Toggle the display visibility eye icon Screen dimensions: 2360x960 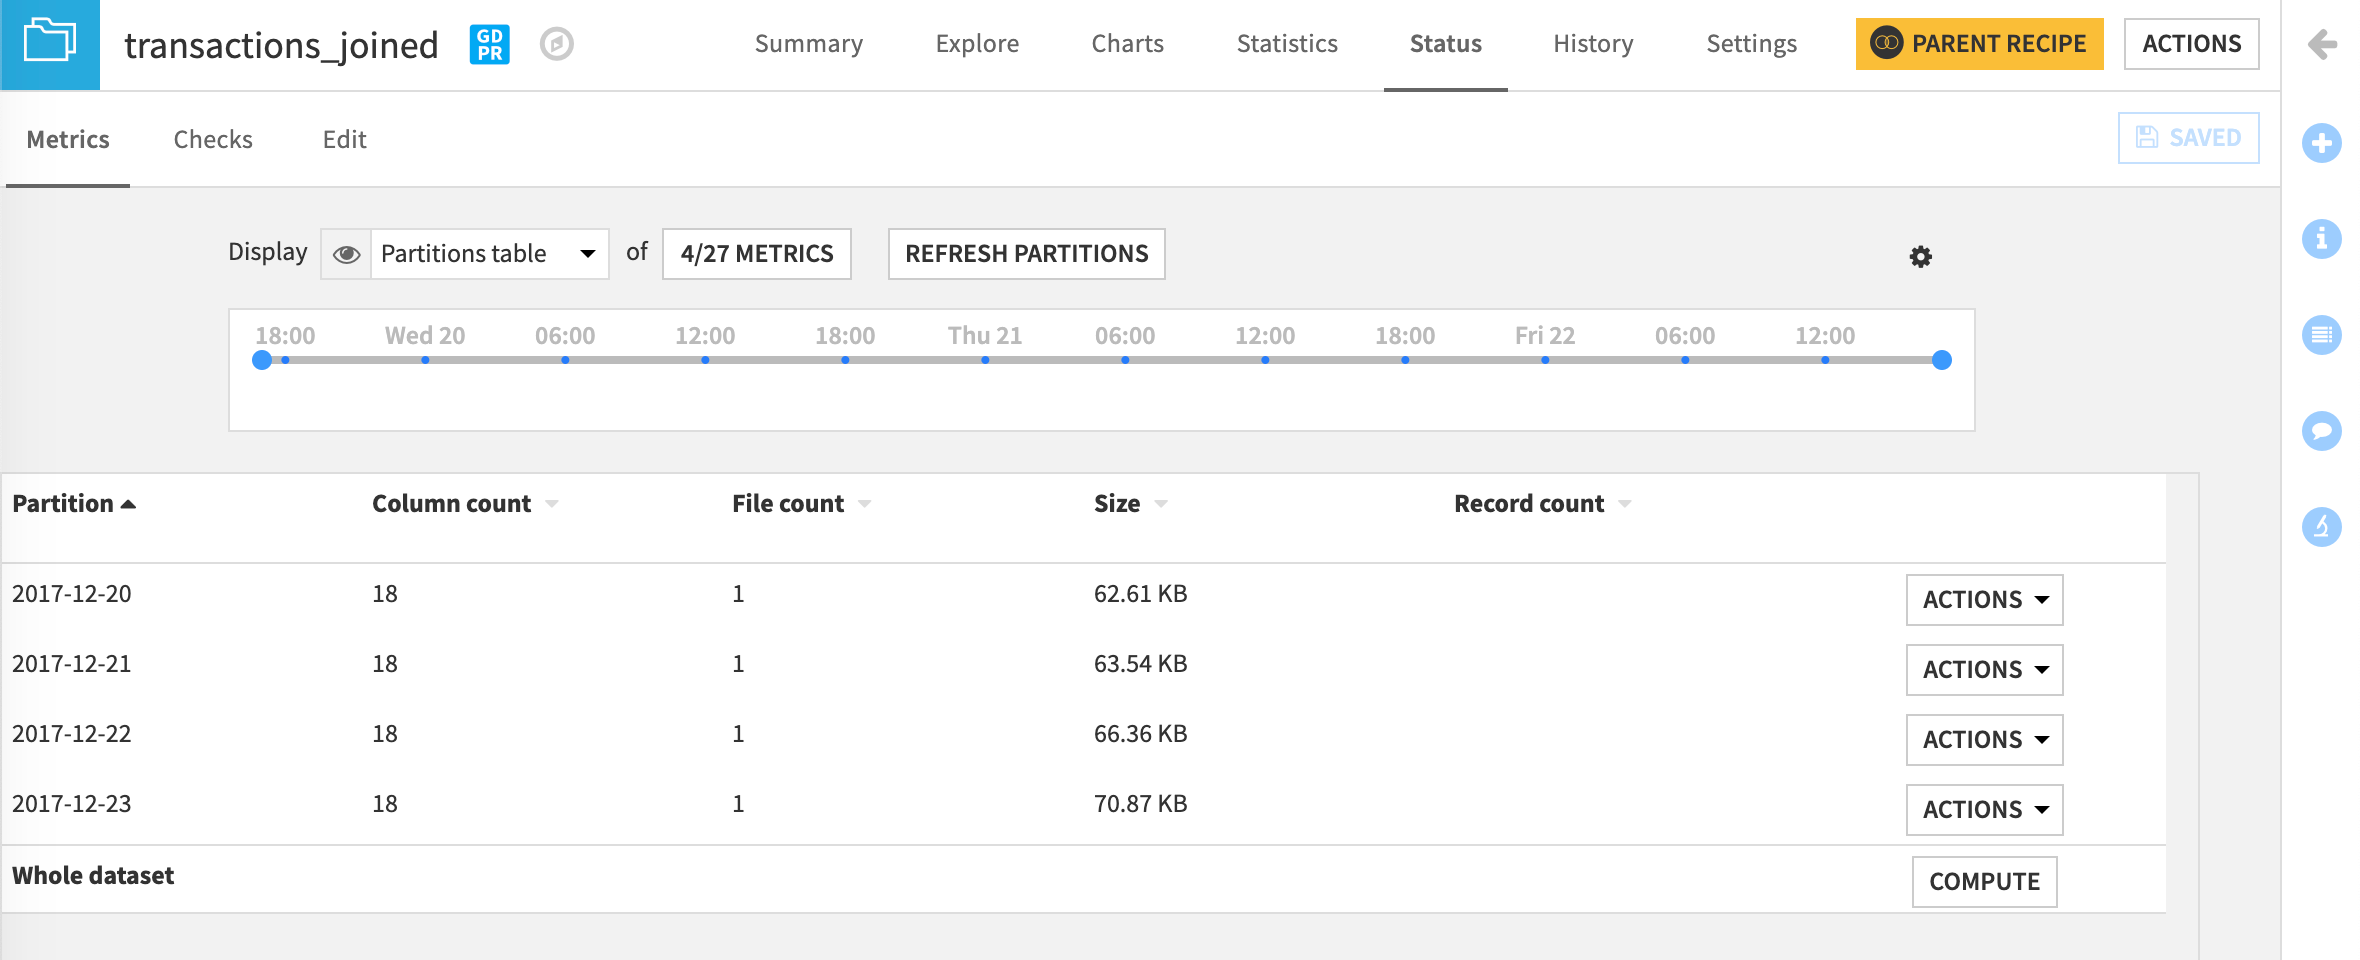coord(346,255)
